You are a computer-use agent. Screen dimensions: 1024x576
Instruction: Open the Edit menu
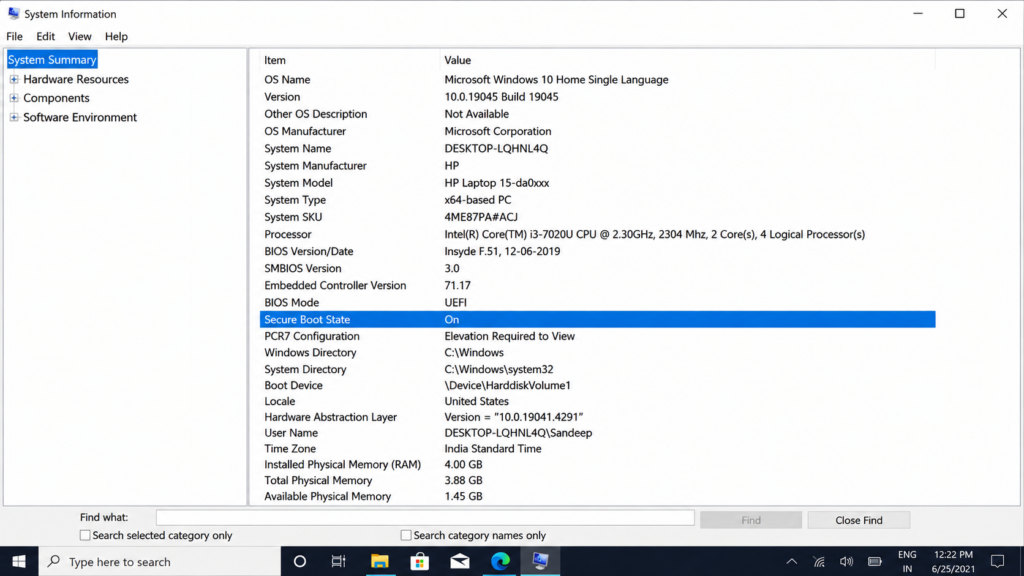(x=45, y=37)
